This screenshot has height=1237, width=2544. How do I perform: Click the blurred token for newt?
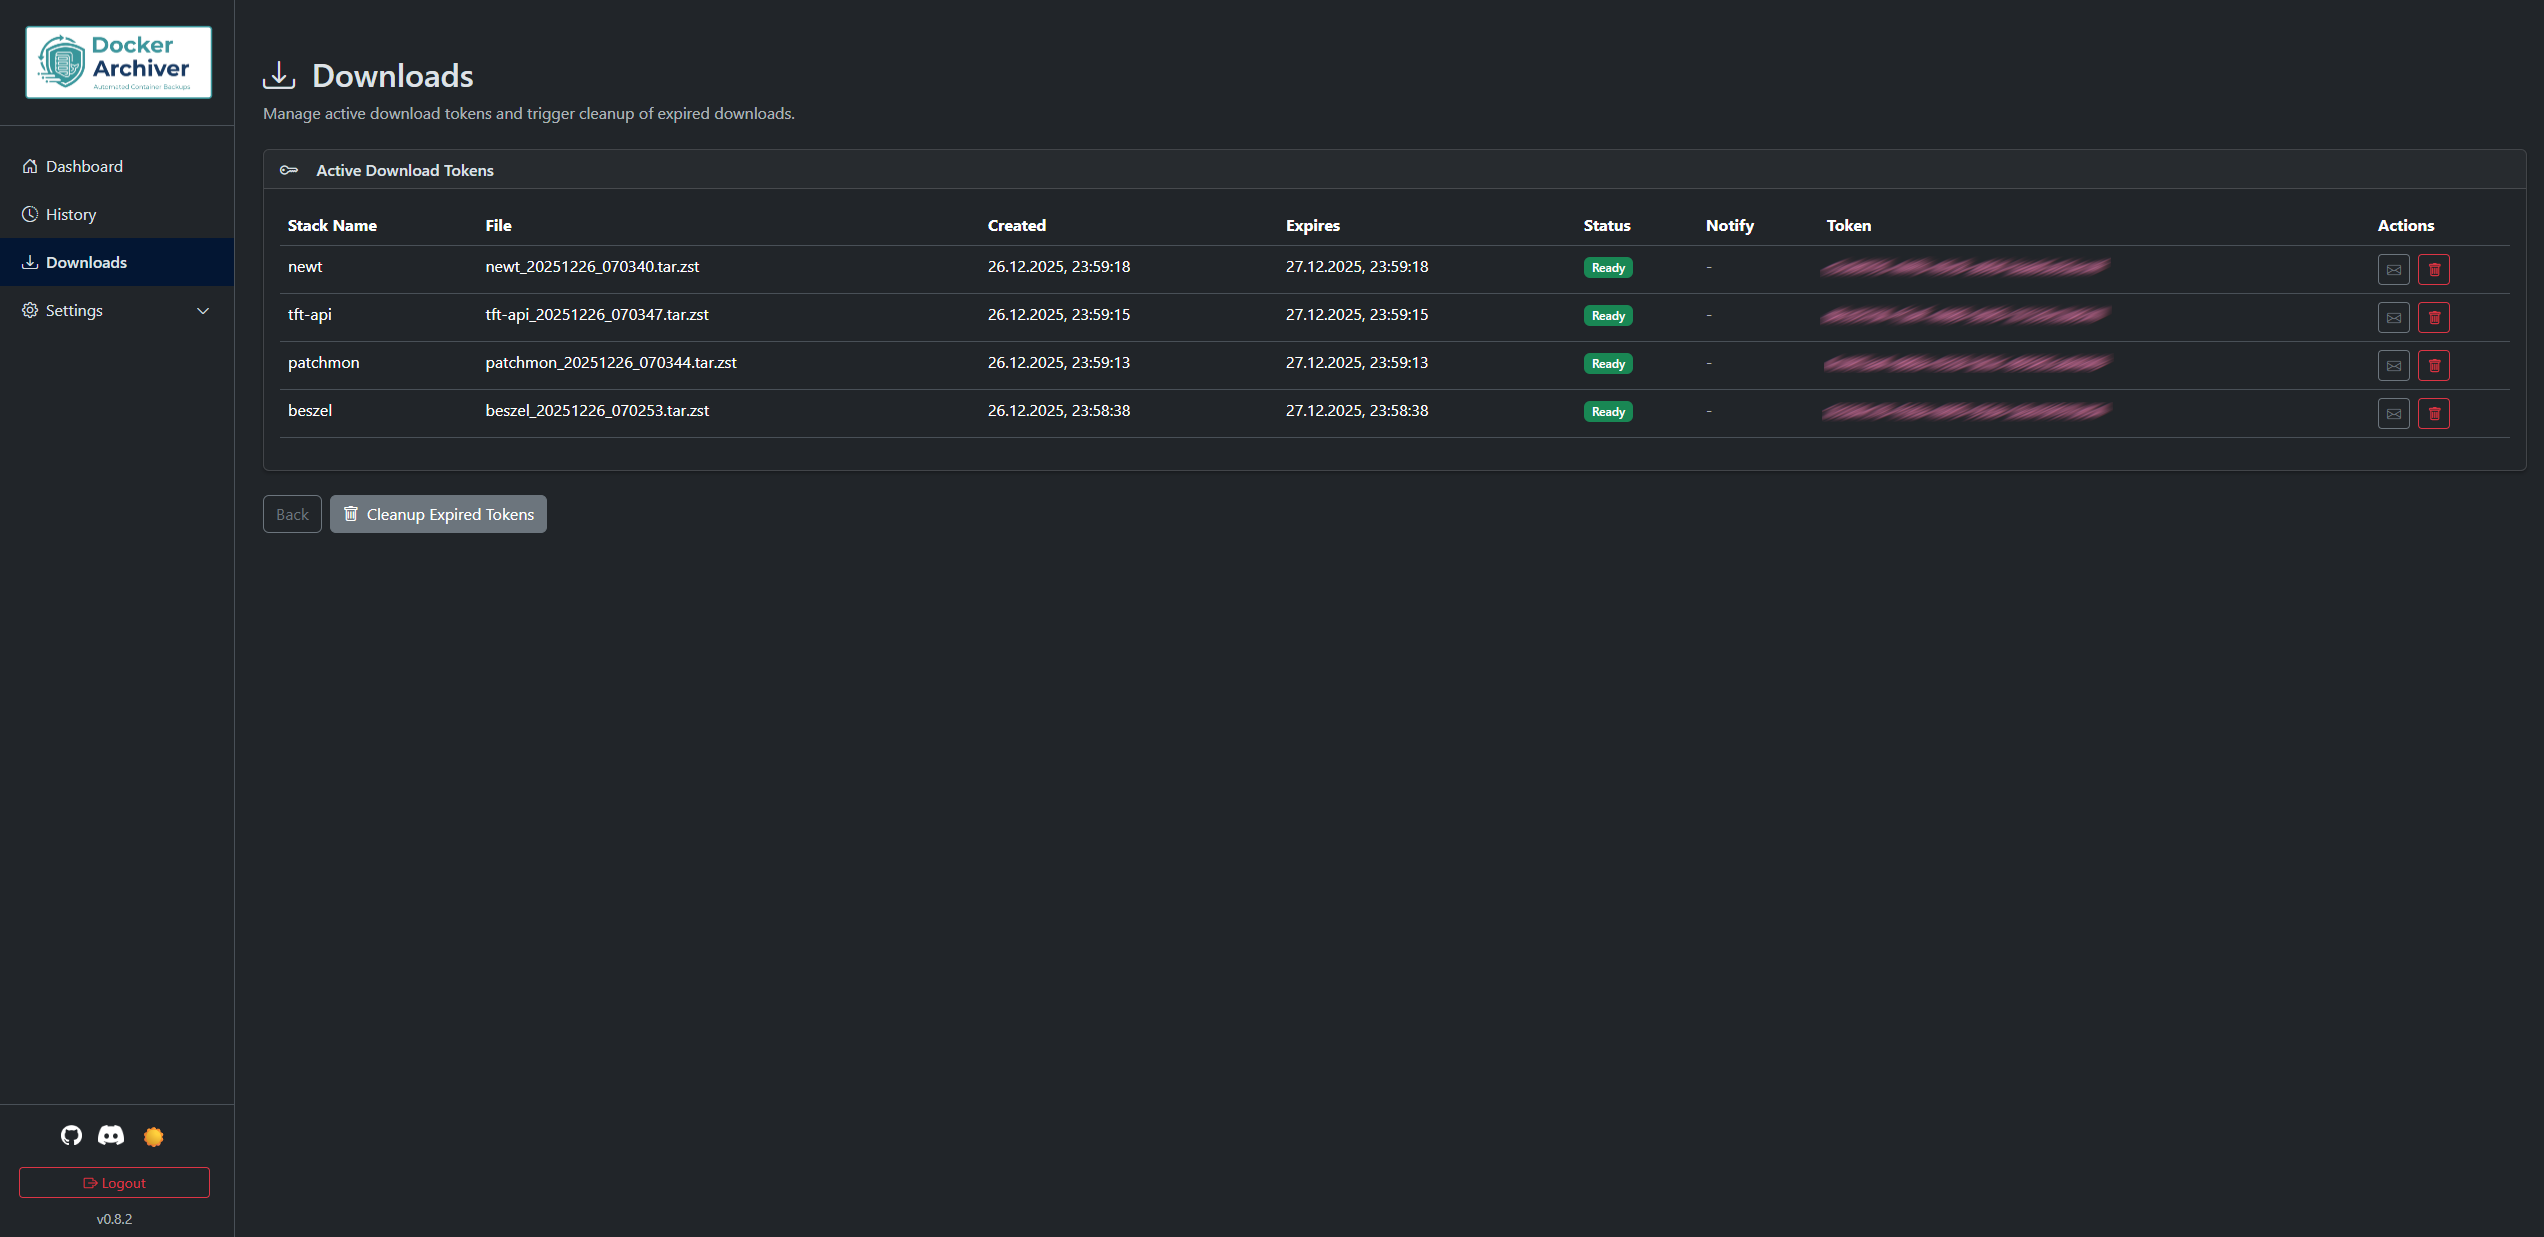click(x=1965, y=267)
